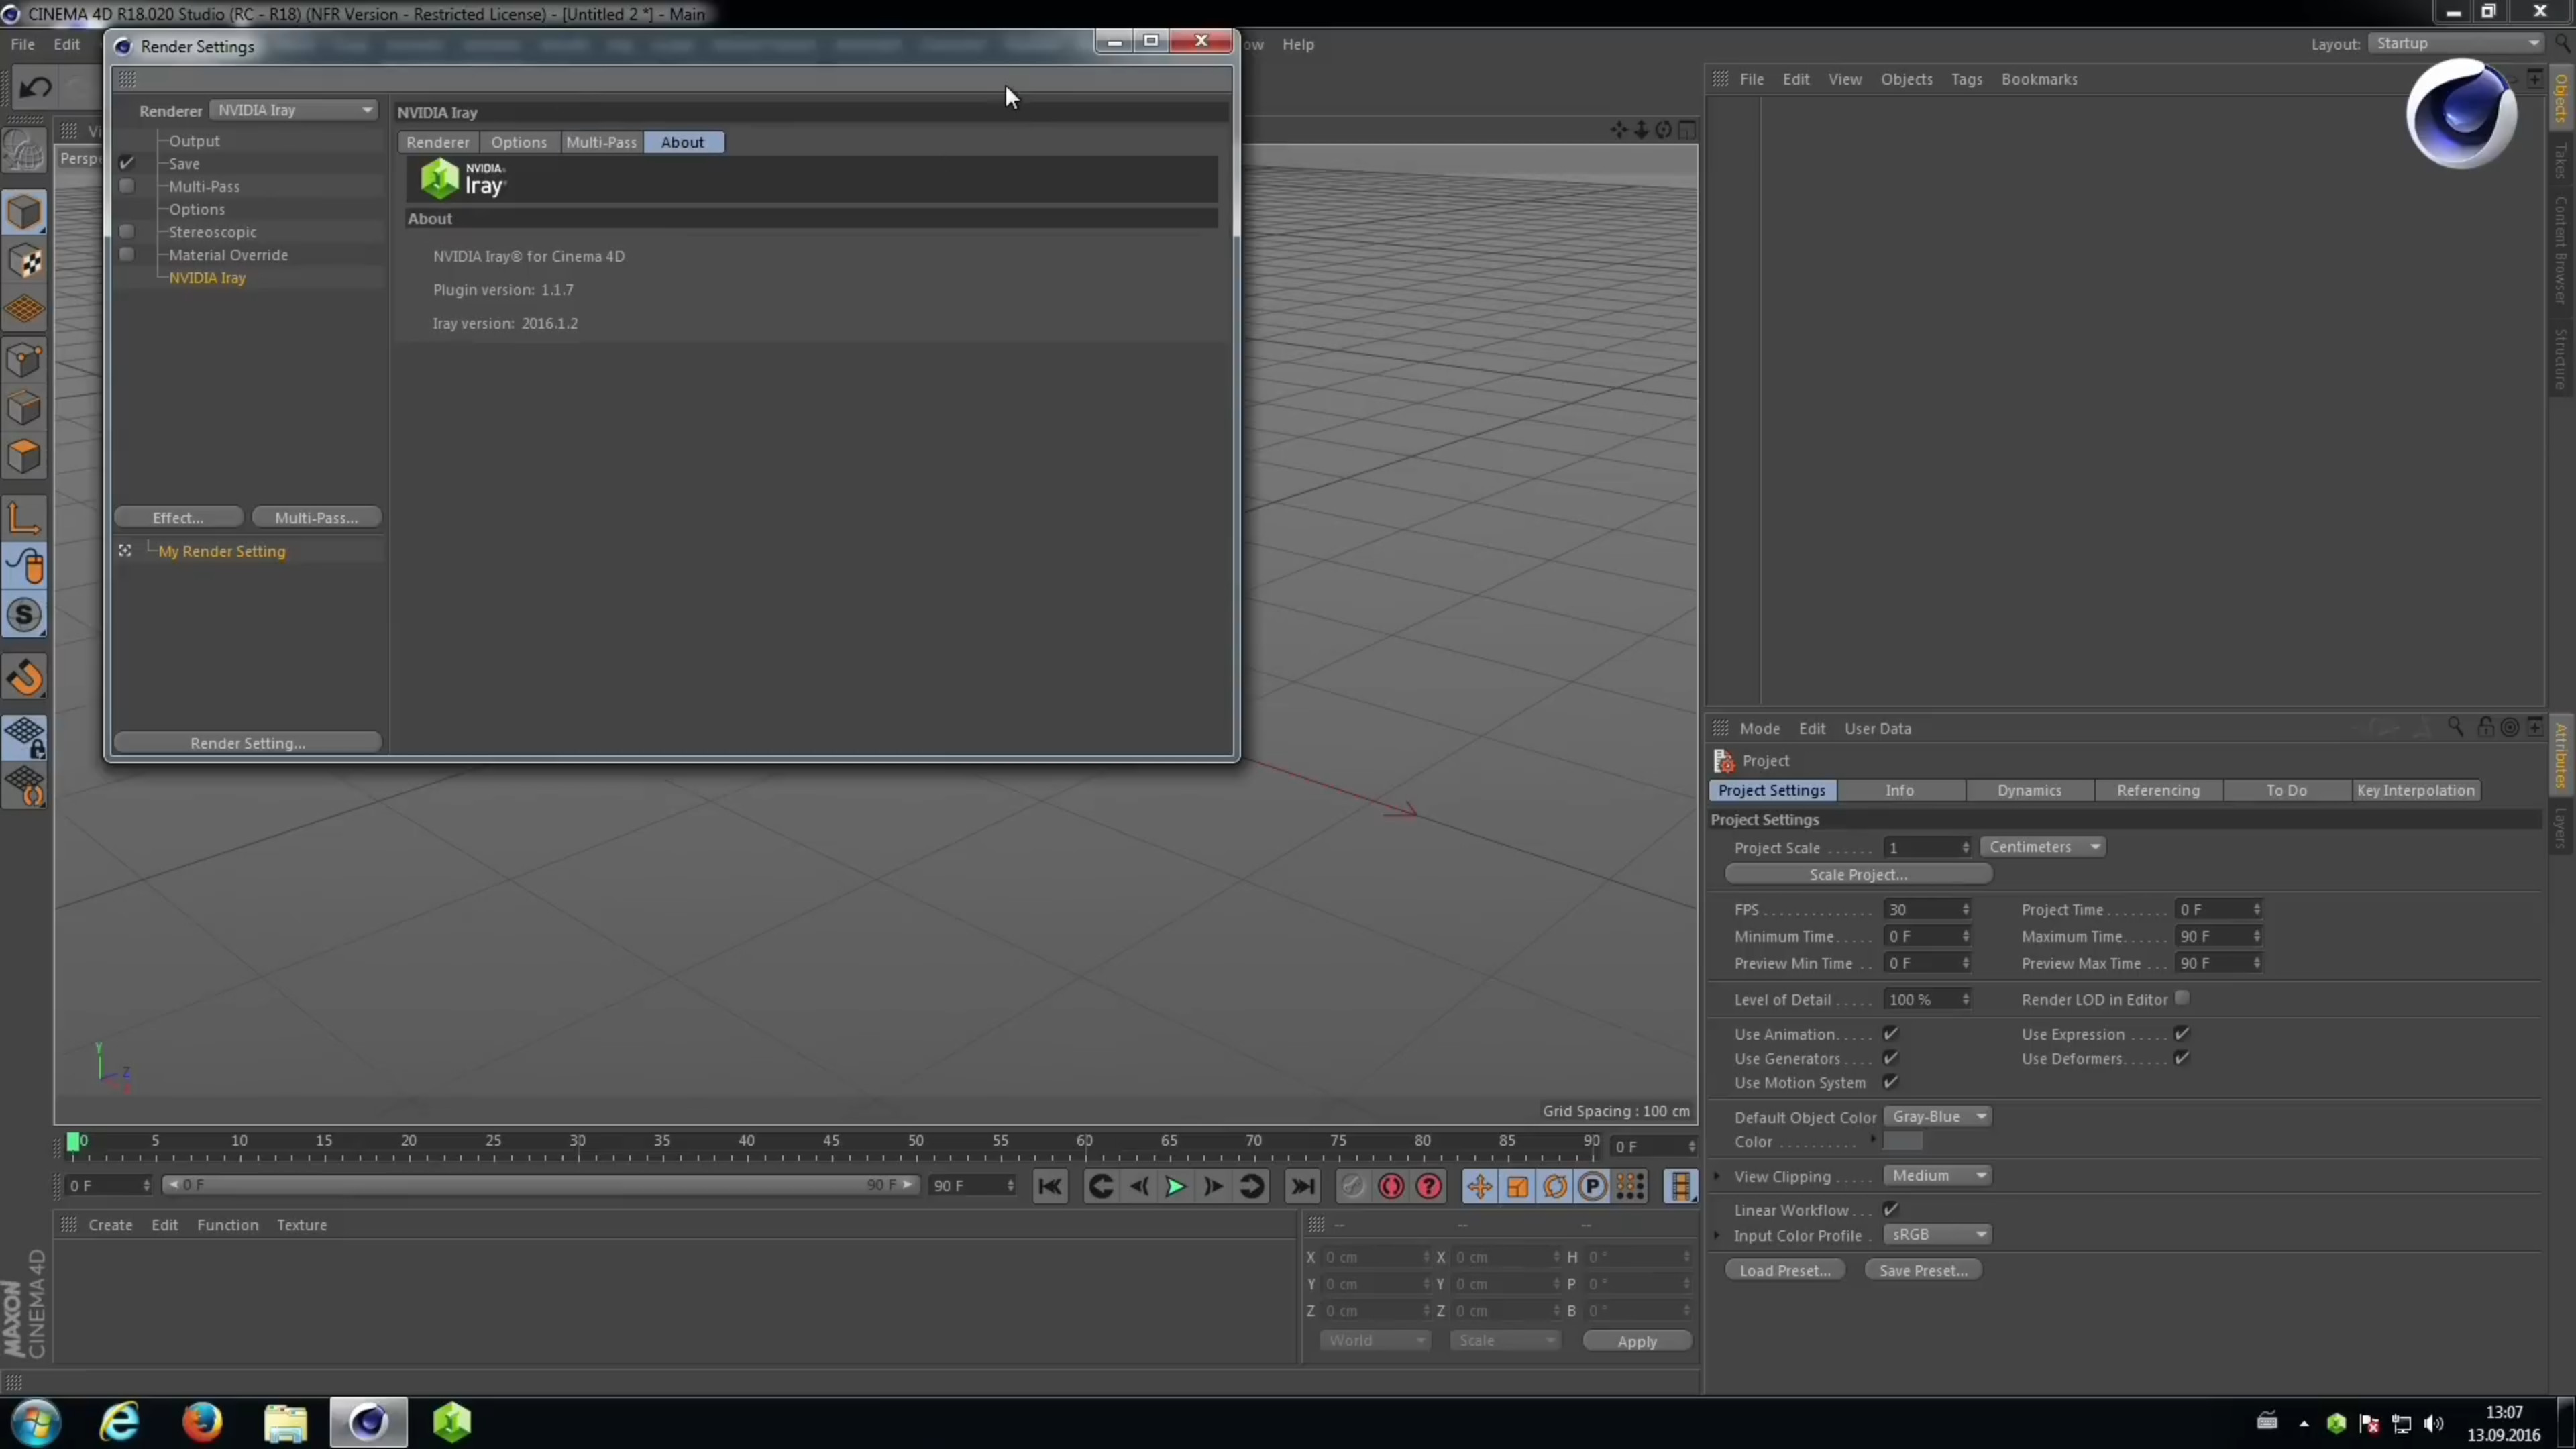Toggle the Use Generators checkbox
Screen dimensions: 2576x1449
[1890, 1057]
